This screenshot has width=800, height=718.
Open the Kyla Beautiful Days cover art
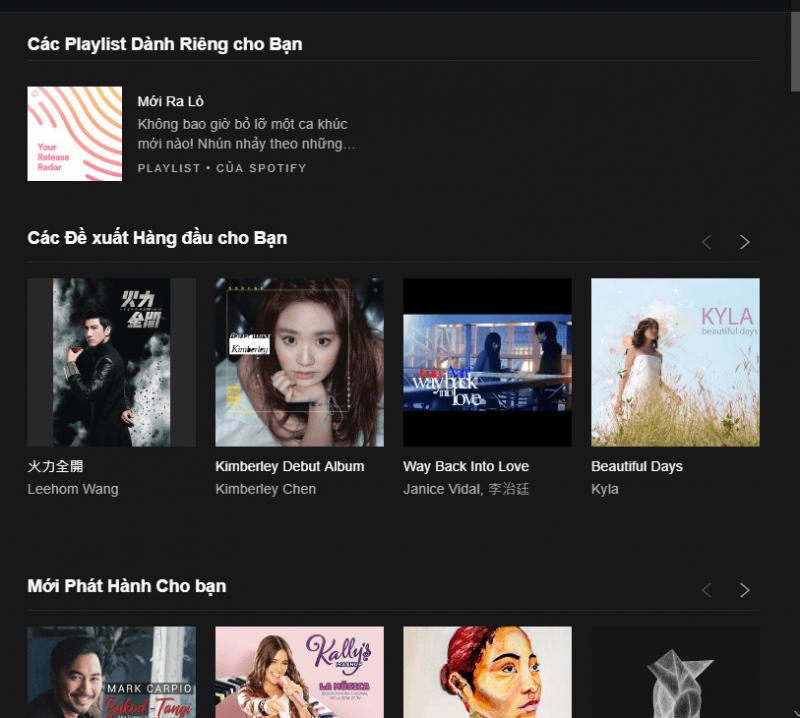click(675, 362)
